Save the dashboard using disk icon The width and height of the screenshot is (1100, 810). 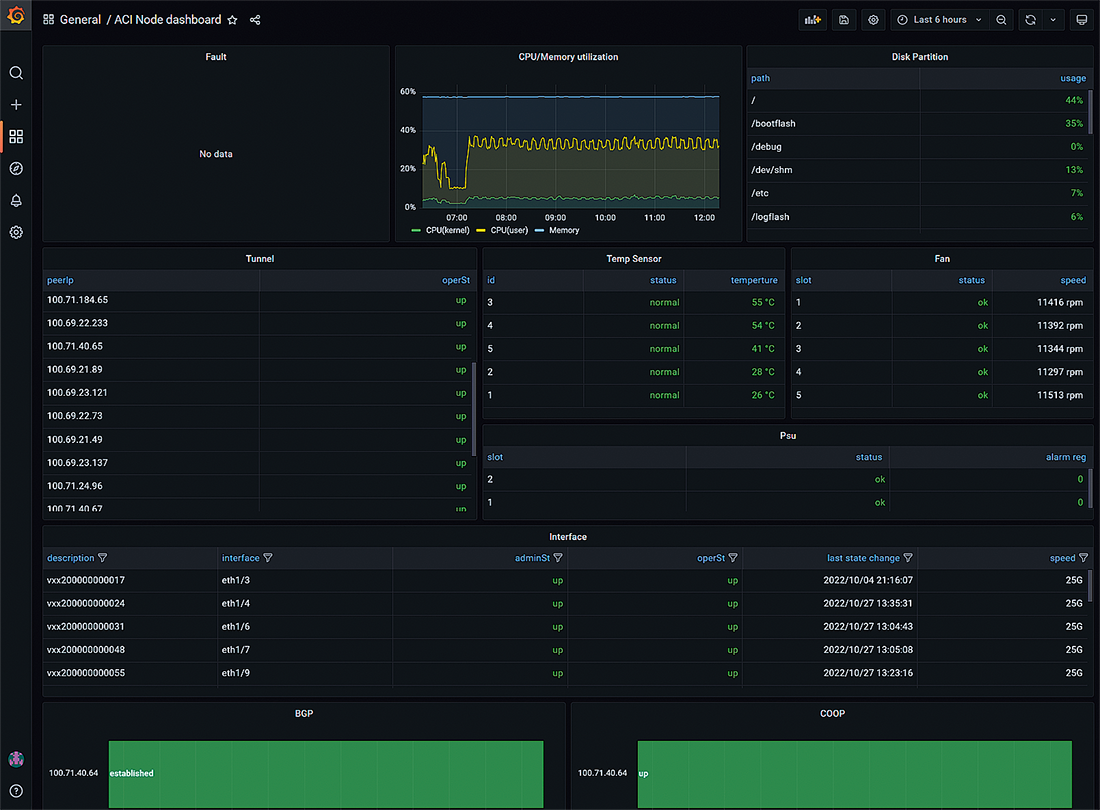[844, 20]
